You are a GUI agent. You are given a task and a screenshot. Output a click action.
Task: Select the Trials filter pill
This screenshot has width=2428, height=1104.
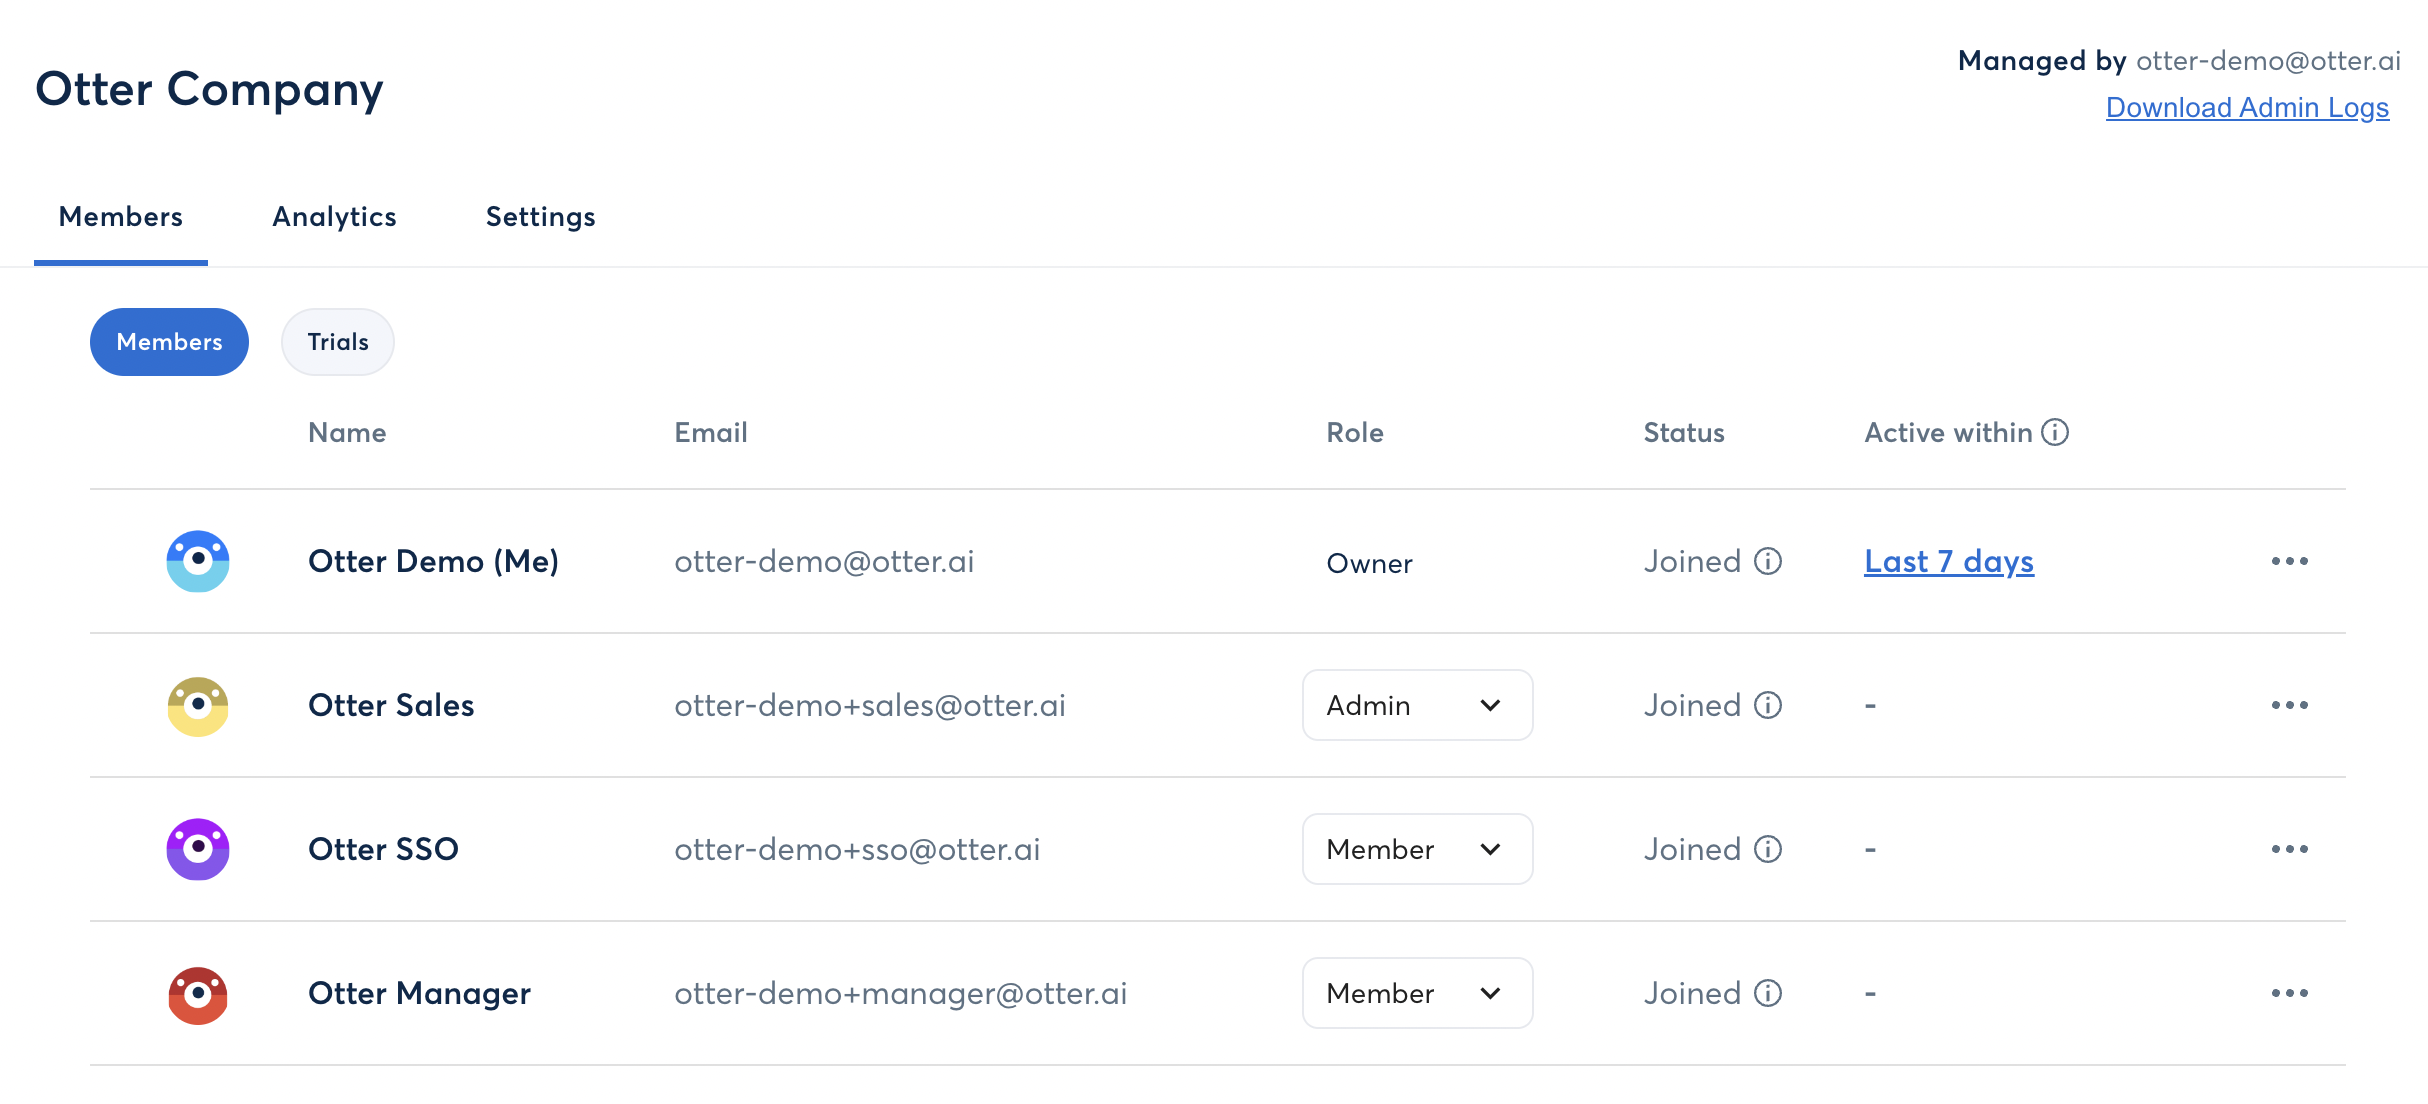pos(338,342)
